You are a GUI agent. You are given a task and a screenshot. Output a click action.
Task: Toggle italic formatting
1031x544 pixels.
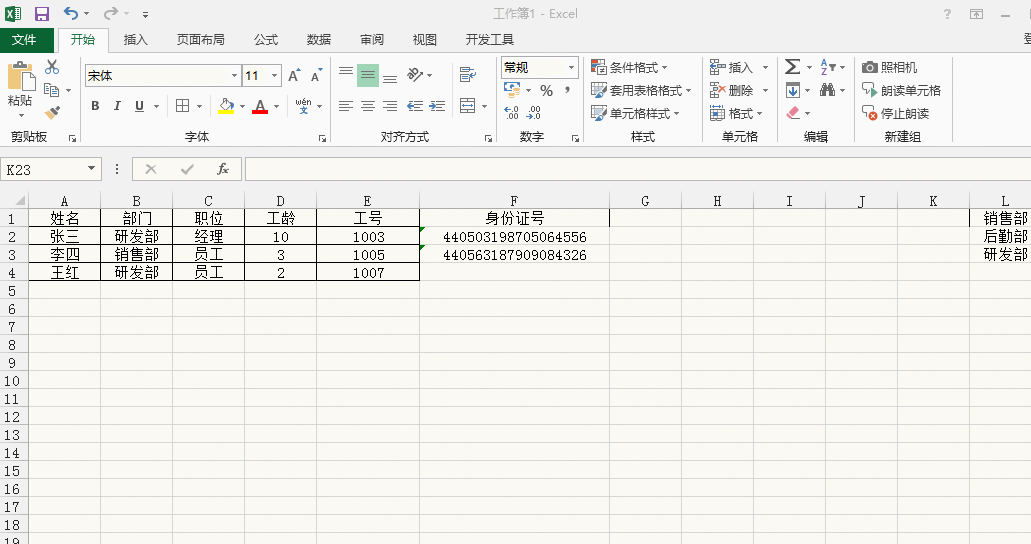117,106
